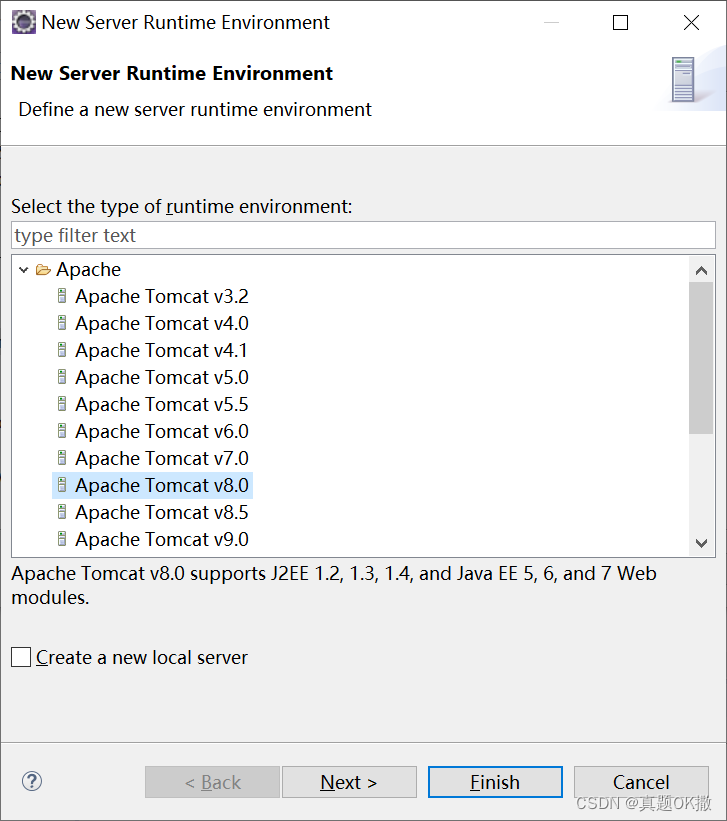This screenshot has width=727, height=821.
Task: Click the server icon beside Apache Tomcat v9.0
Action: click(62, 539)
